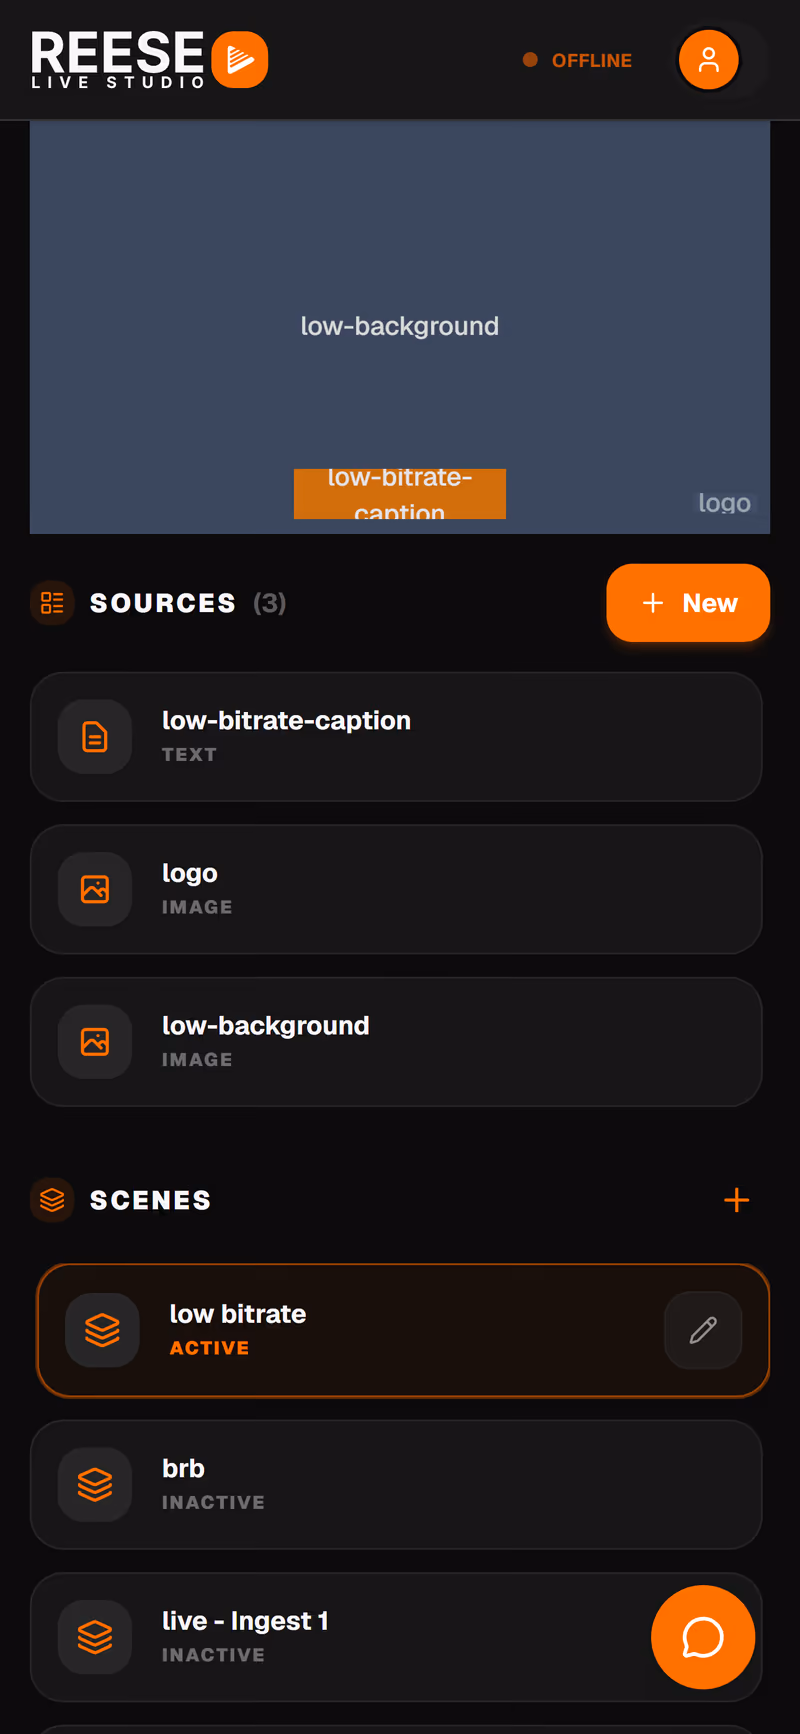Select the logo overlay in preview
This screenshot has width=800, height=1734.
pos(724,503)
